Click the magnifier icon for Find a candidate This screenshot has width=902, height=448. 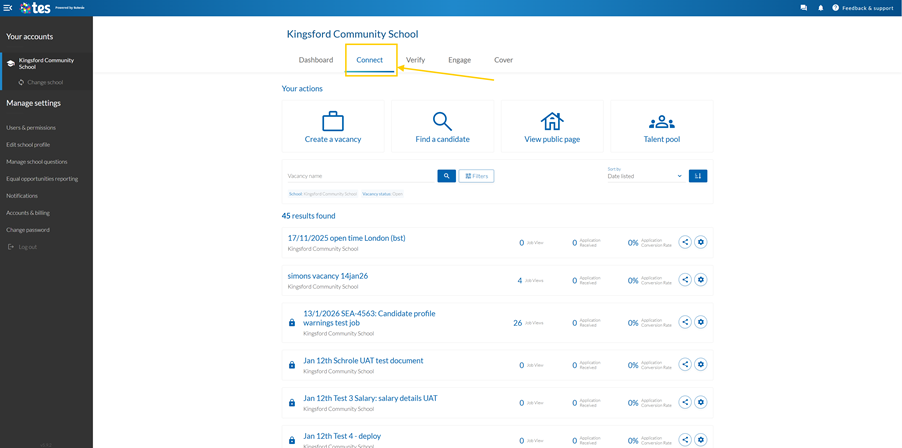(x=442, y=121)
